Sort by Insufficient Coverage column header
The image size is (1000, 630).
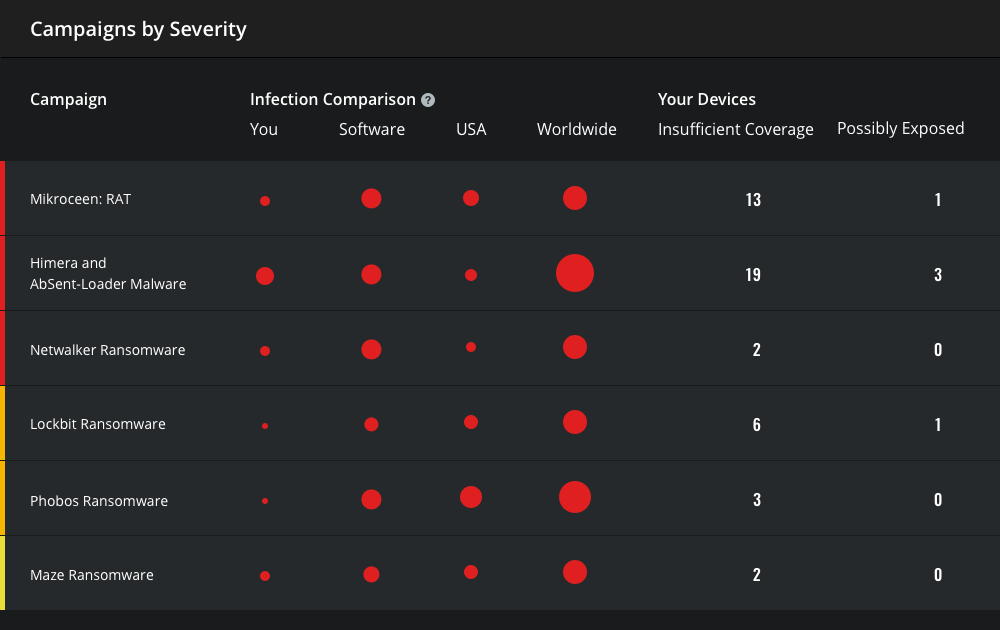pos(736,130)
